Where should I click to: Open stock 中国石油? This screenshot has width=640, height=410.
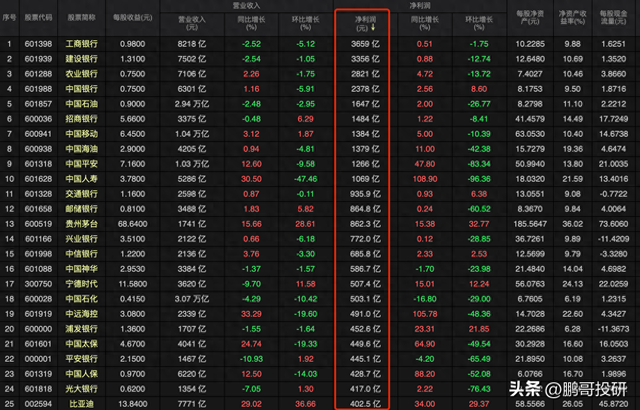pos(82,104)
